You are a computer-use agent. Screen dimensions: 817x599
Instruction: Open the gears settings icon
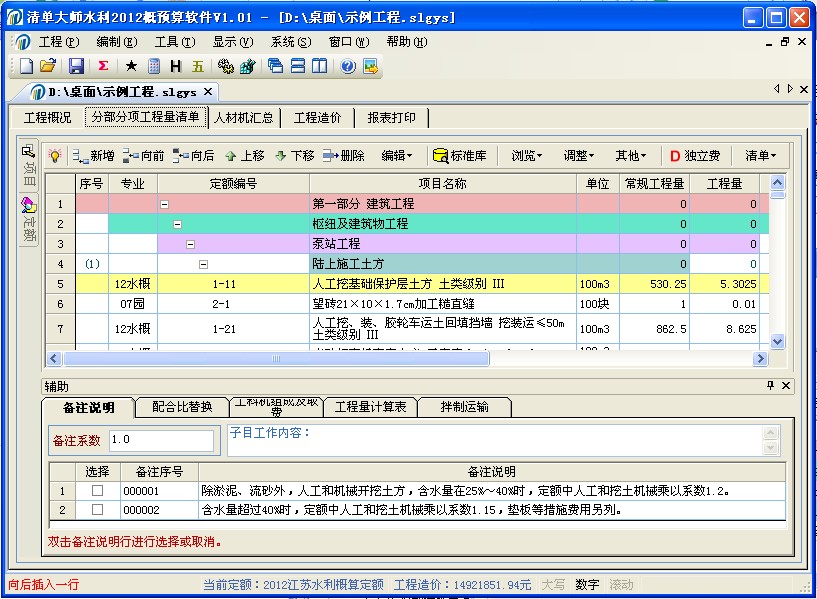(x=225, y=66)
